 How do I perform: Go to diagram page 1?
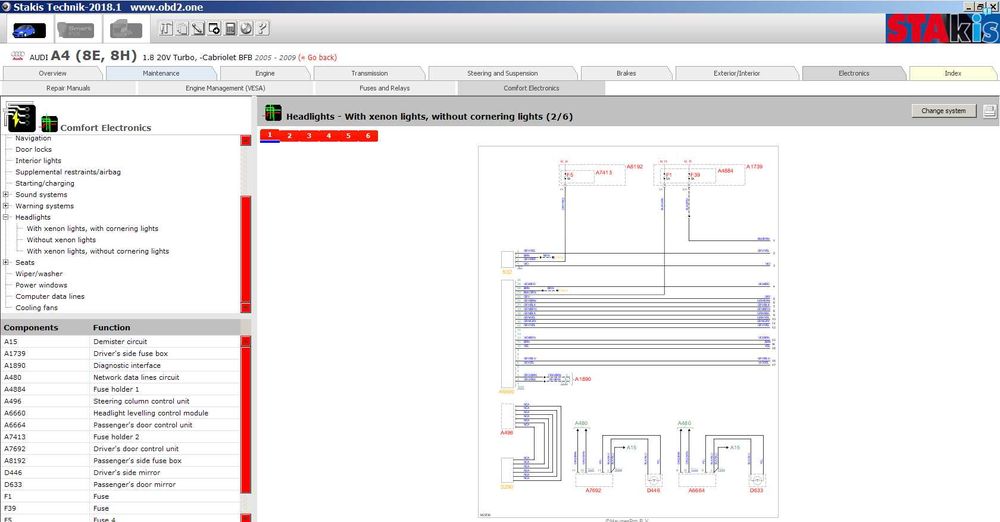point(270,135)
